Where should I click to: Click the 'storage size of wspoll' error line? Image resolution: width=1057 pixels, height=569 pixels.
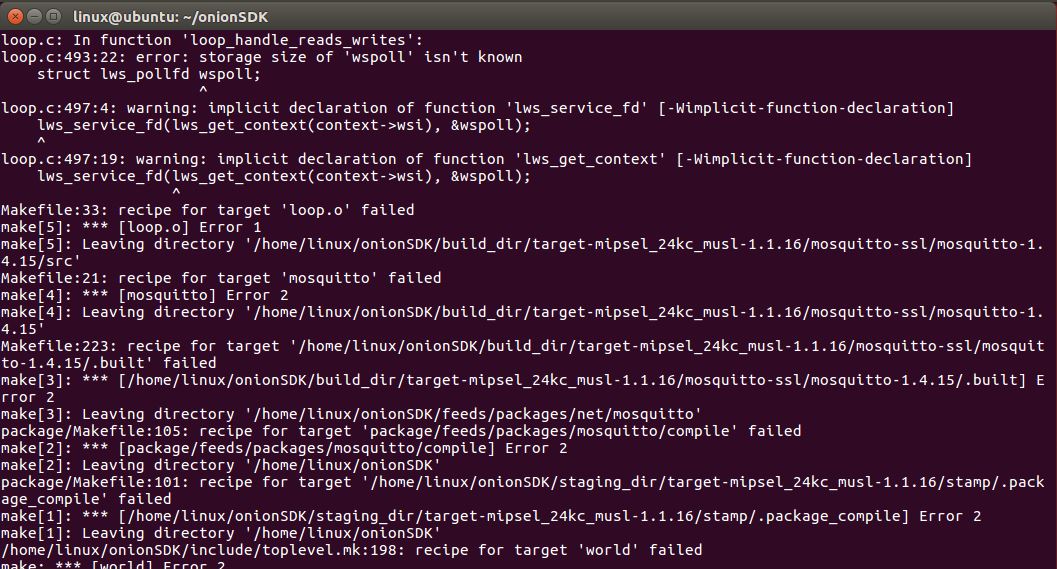point(262,57)
